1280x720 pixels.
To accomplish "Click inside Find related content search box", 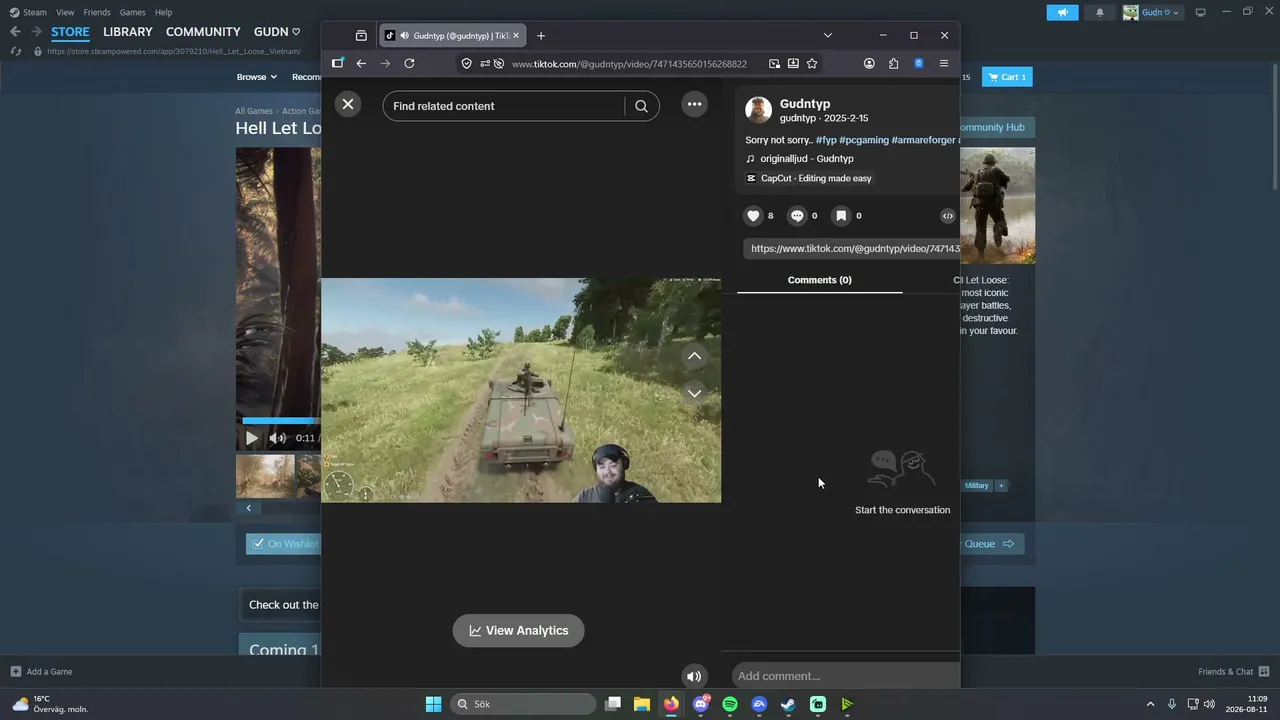I will pyautogui.click(x=505, y=106).
